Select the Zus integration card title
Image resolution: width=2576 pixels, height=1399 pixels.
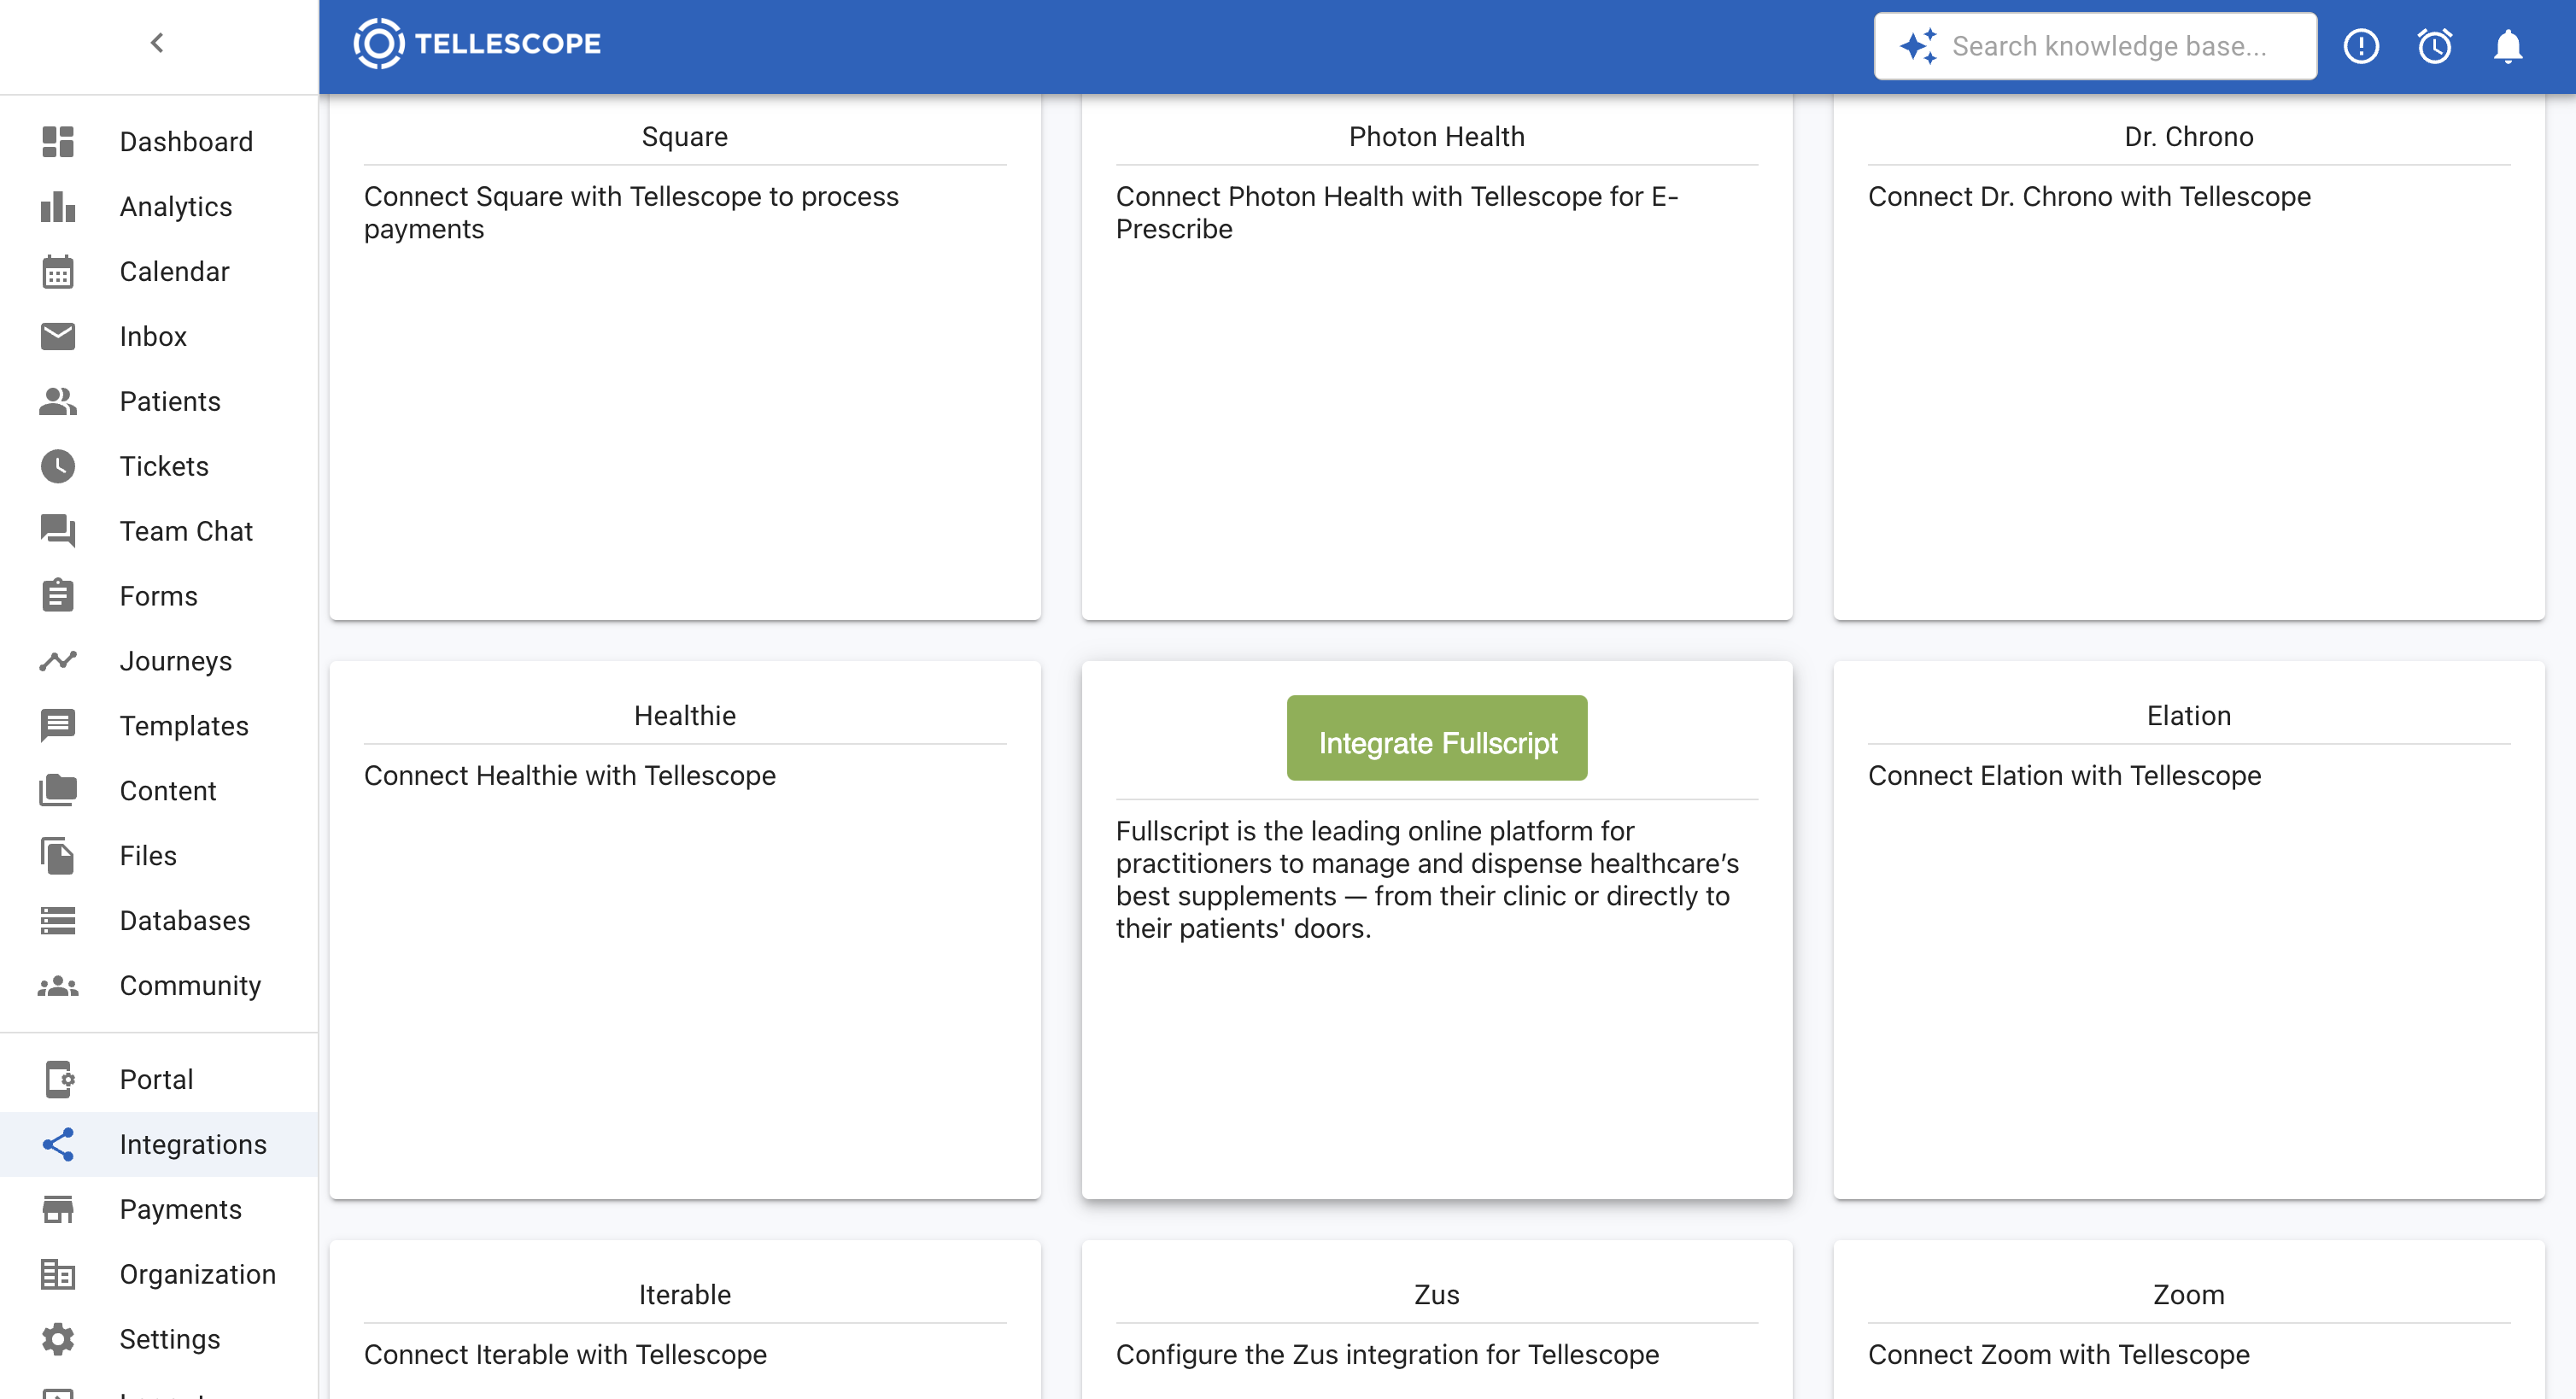[1437, 1294]
